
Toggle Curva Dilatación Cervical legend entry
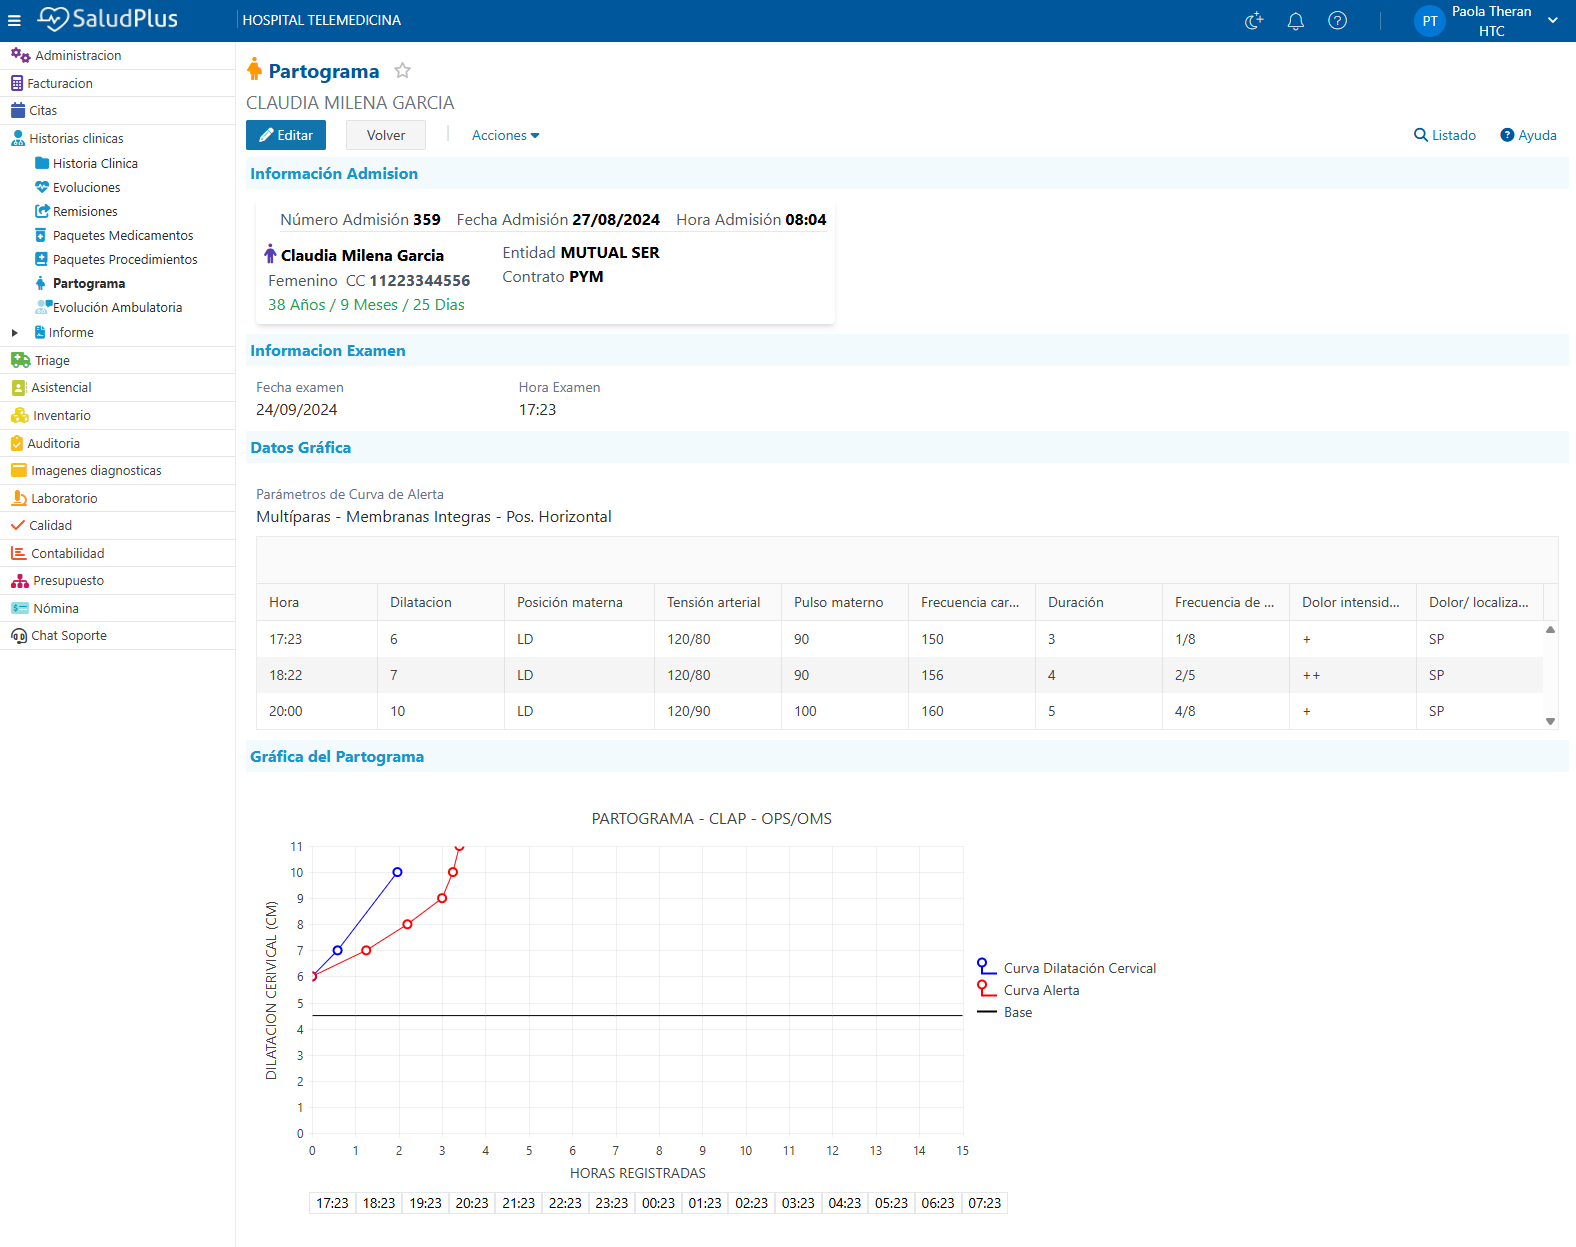click(x=1067, y=968)
